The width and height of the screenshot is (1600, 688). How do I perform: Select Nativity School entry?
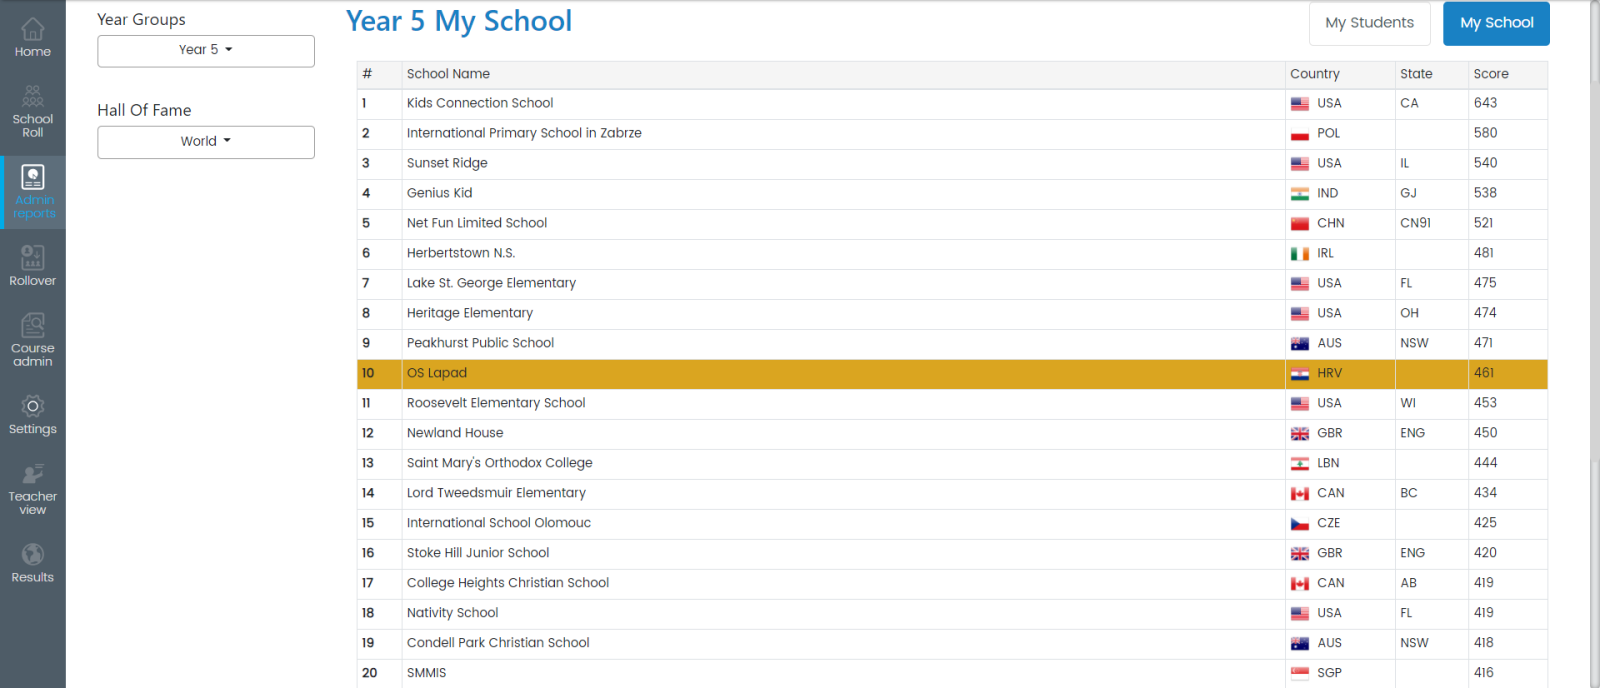pos(452,613)
